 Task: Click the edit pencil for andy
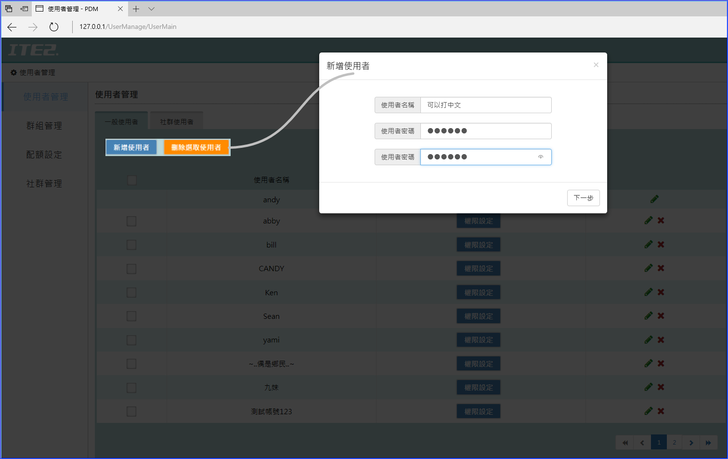654,199
